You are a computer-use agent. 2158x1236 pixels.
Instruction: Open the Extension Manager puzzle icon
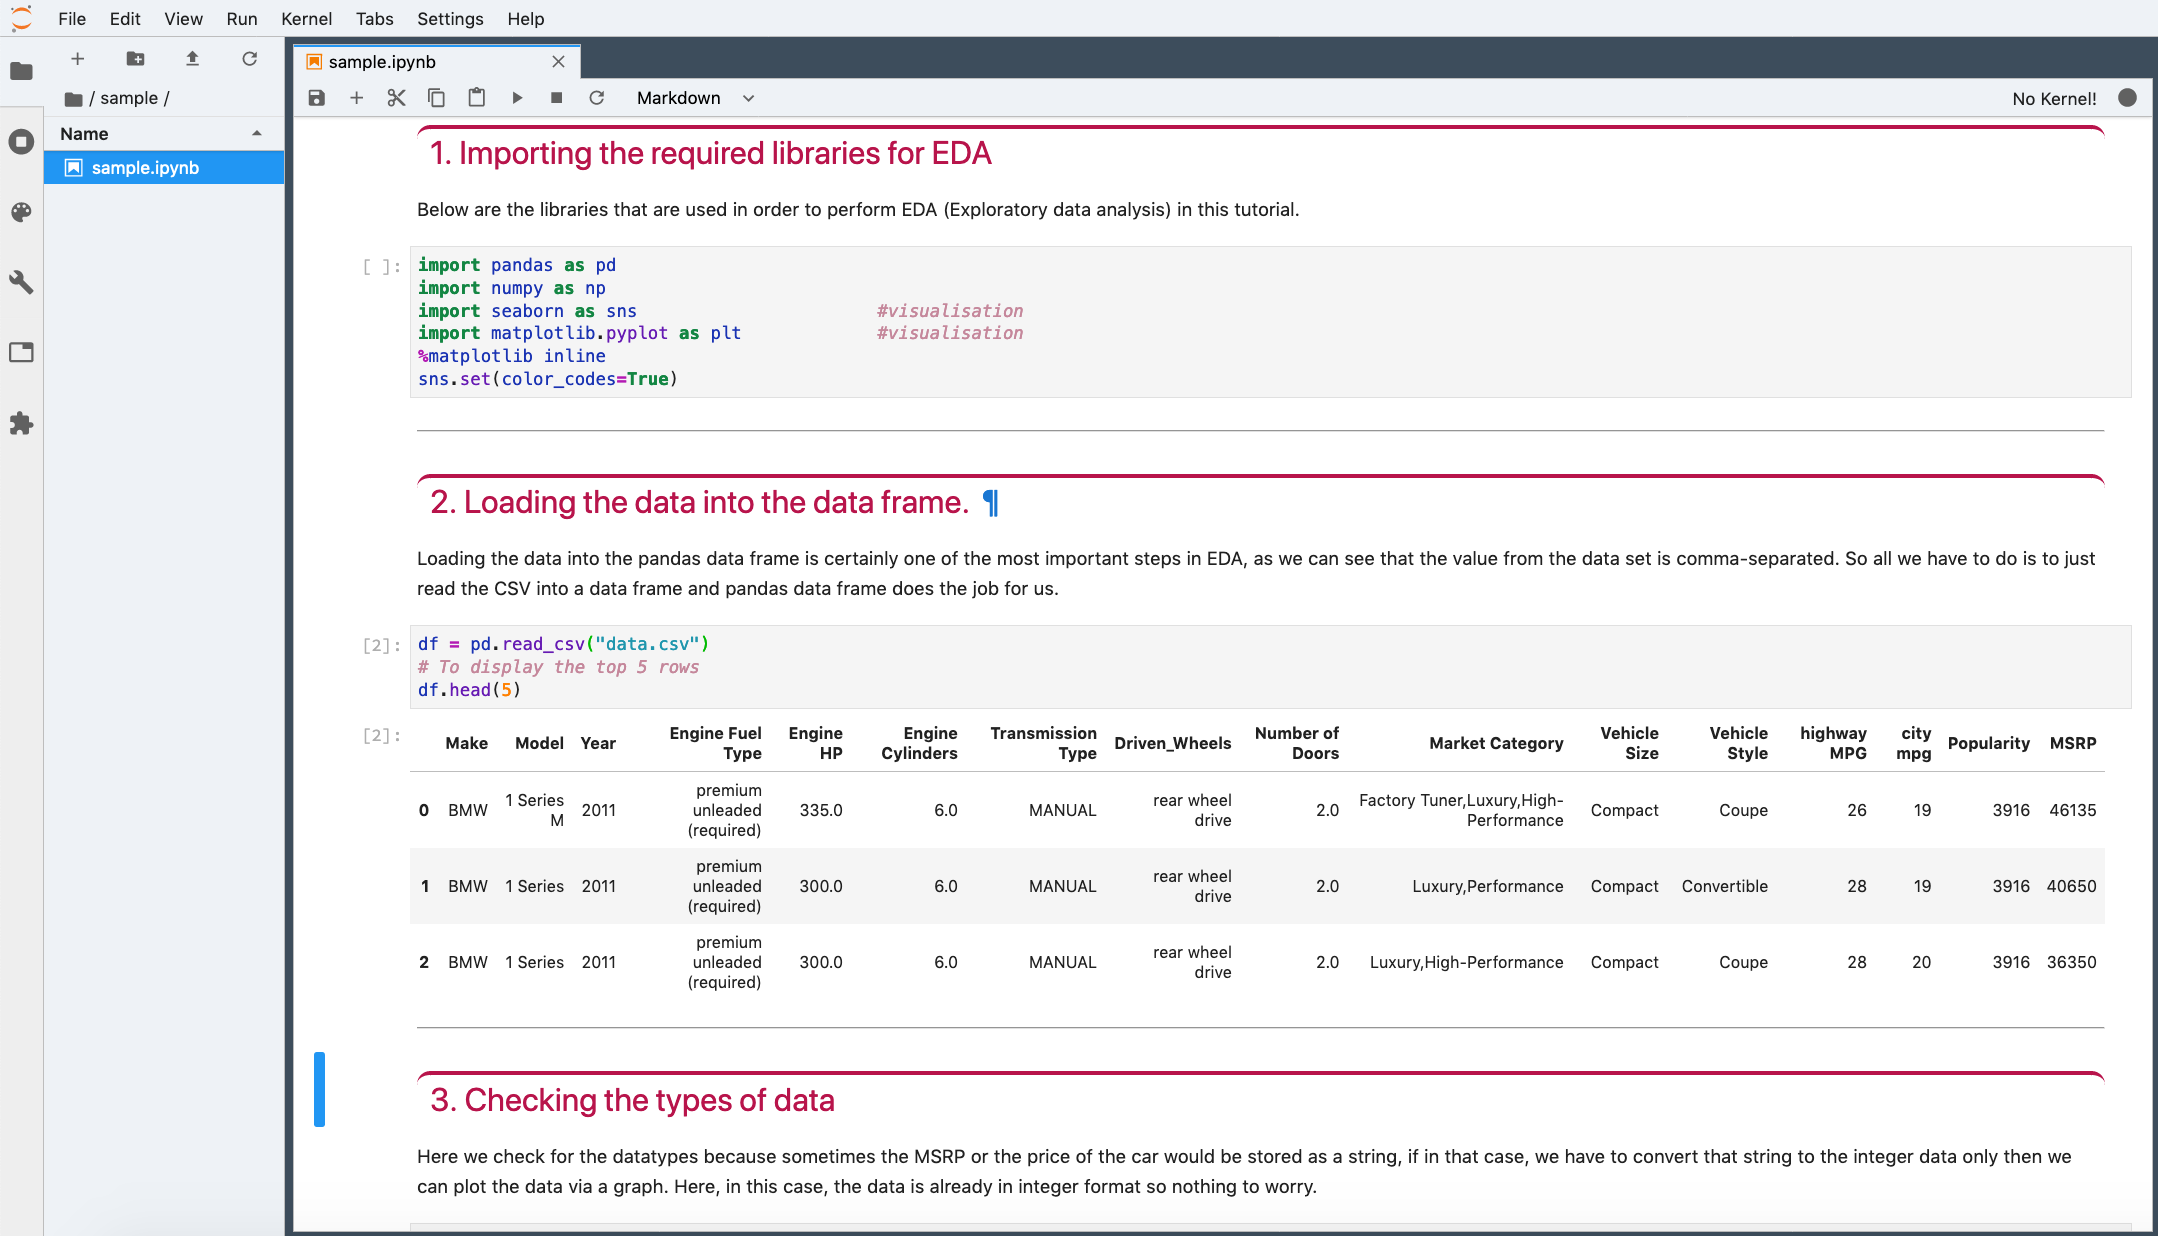click(x=21, y=423)
